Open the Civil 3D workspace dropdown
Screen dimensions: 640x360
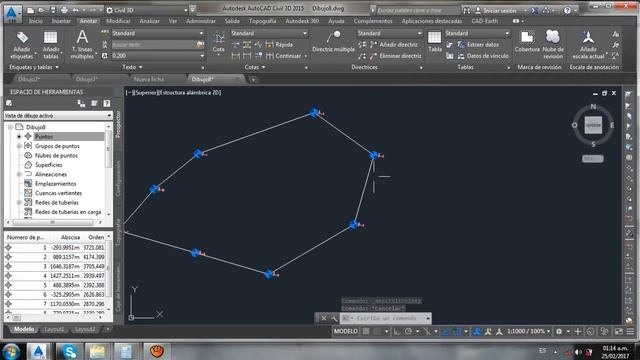147,10
